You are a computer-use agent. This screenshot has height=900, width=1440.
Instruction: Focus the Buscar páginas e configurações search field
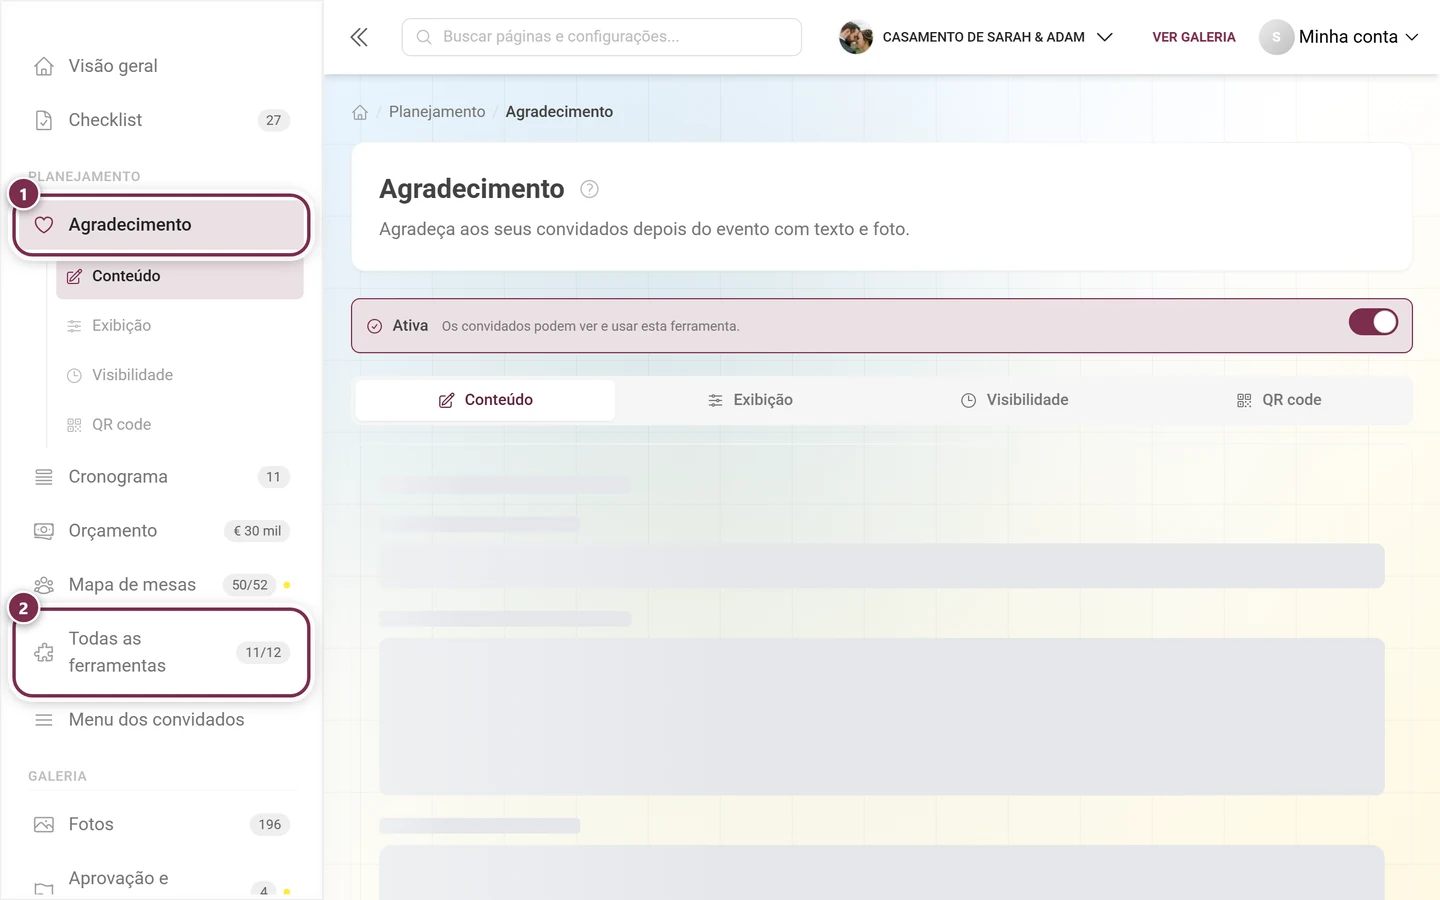point(602,37)
